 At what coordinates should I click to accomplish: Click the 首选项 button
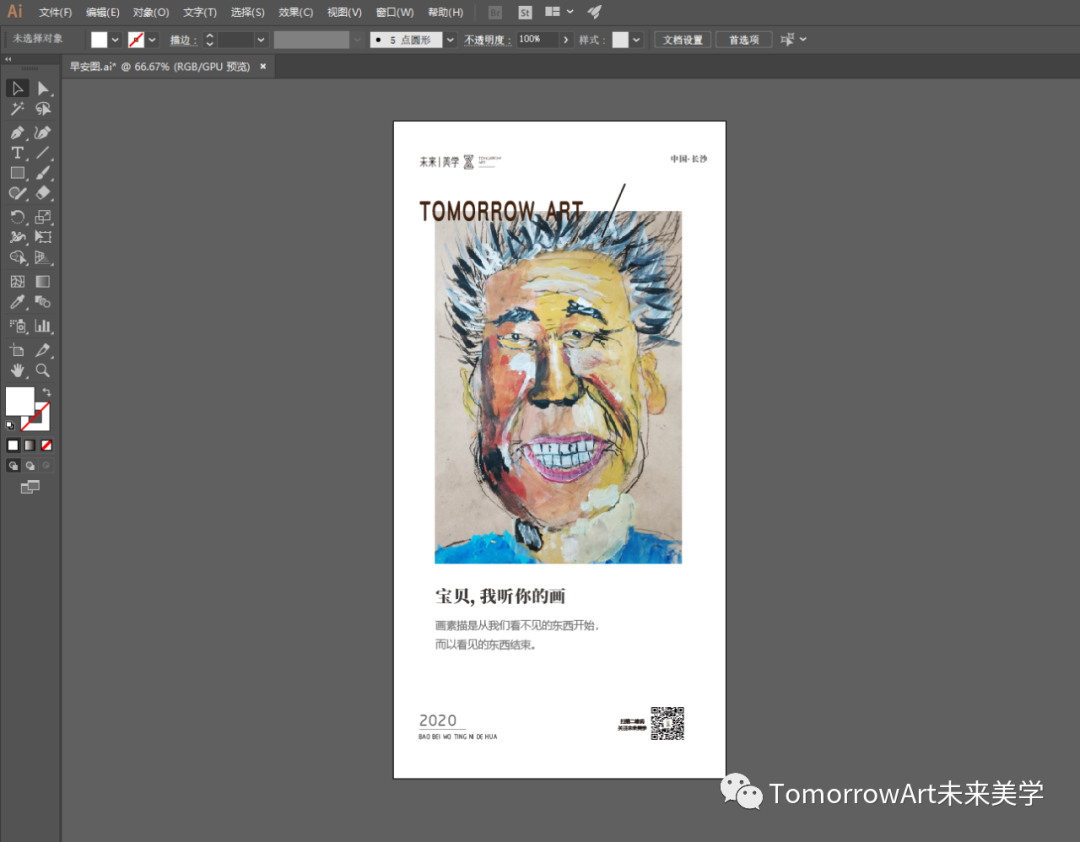[x=744, y=40]
